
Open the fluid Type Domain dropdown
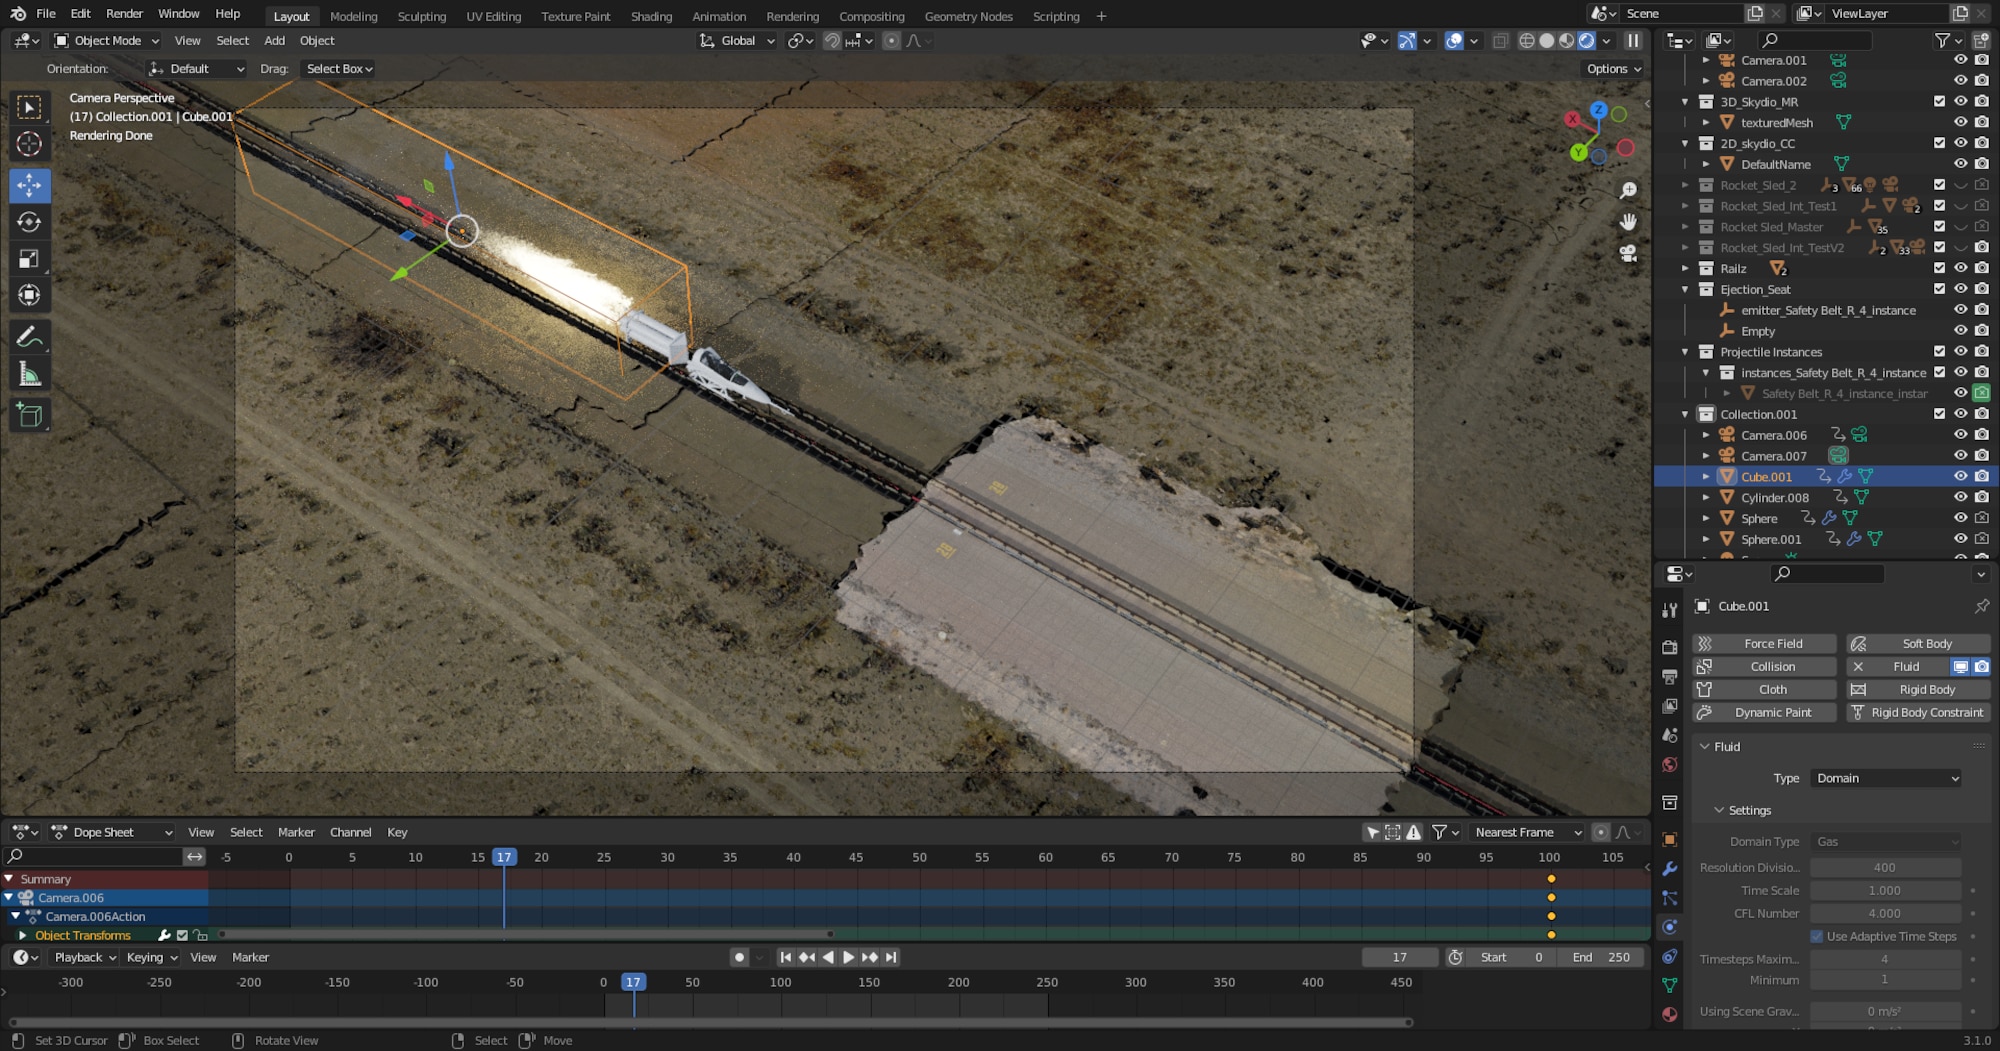pyautogui.click(x=1886, y=779)
